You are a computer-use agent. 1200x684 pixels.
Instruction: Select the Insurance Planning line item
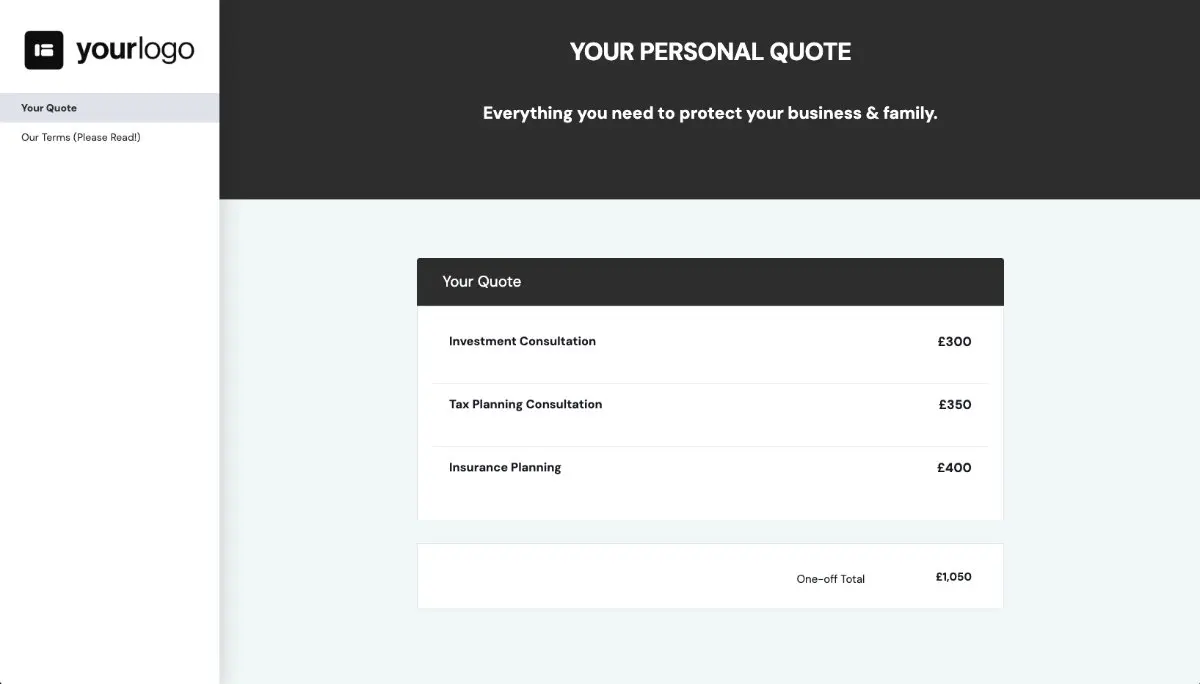tap(505, 467)
